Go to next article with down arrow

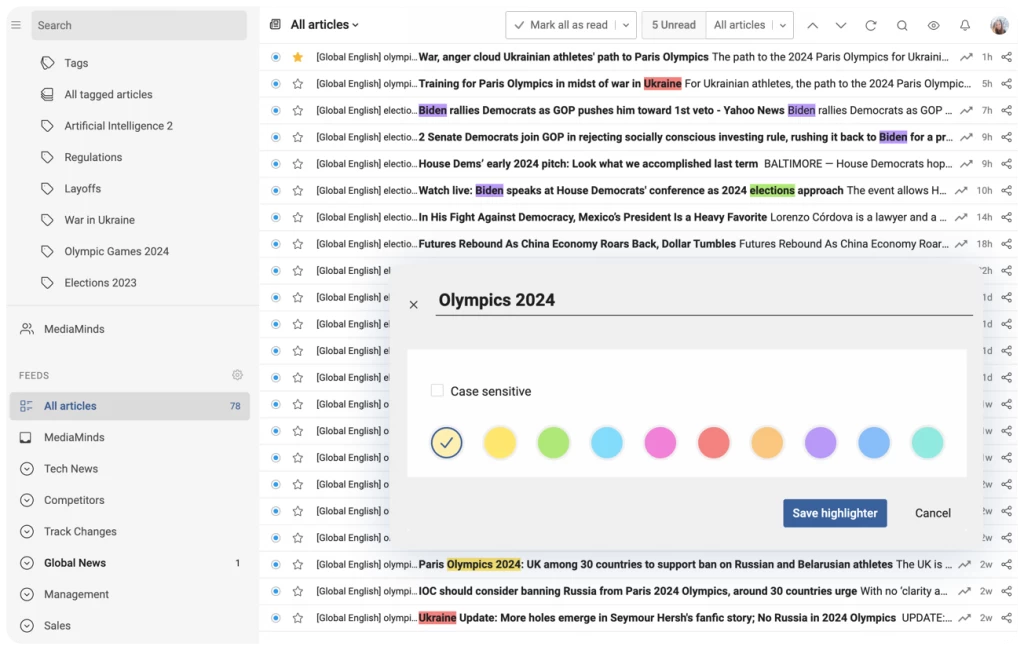tap(841, 25)
